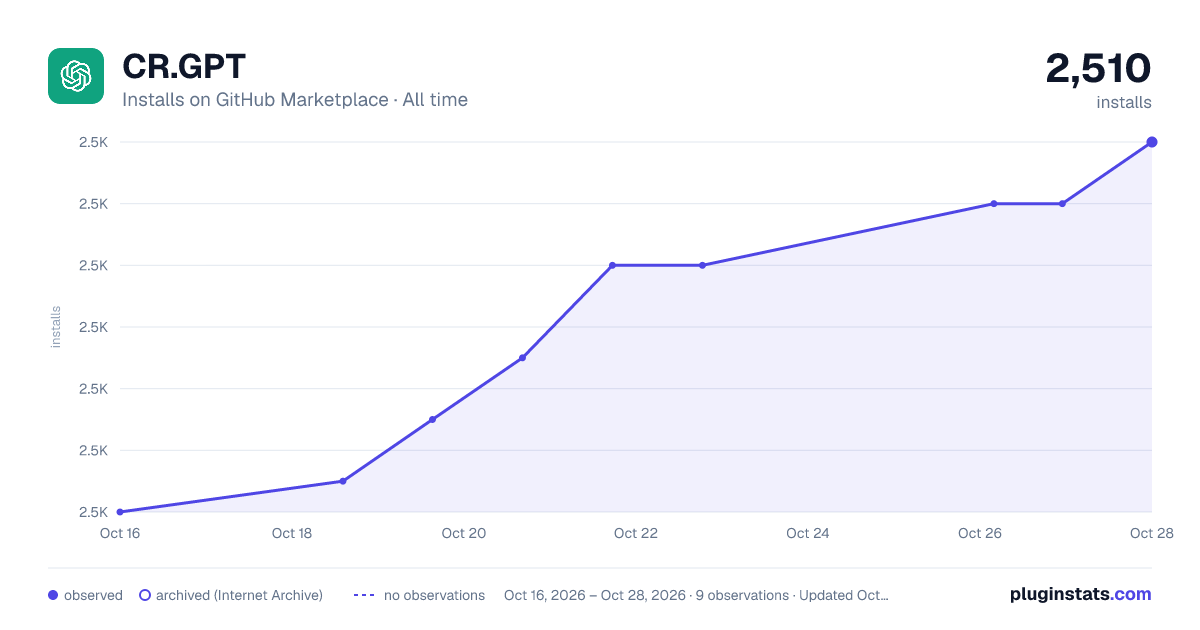Click the 'Oct 18' x-axis label
Image resolution: width=1200 pixels, height=630 pixels.
(x=292, y=533)
